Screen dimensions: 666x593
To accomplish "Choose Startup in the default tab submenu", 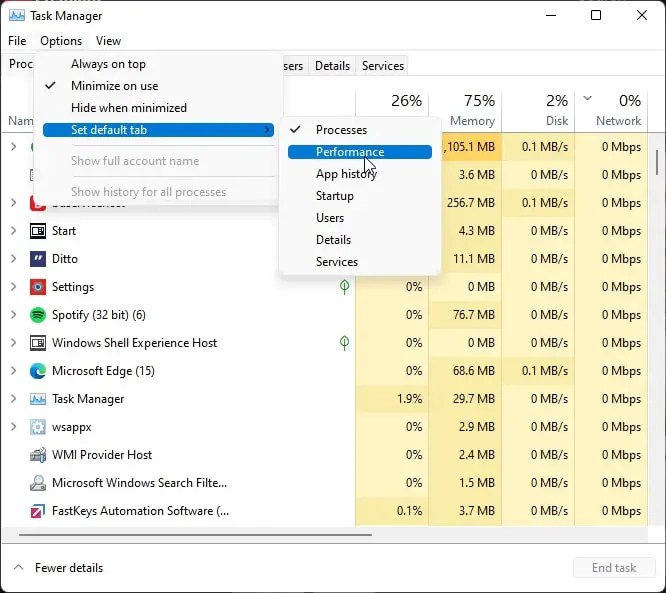I will click(334, 196).
